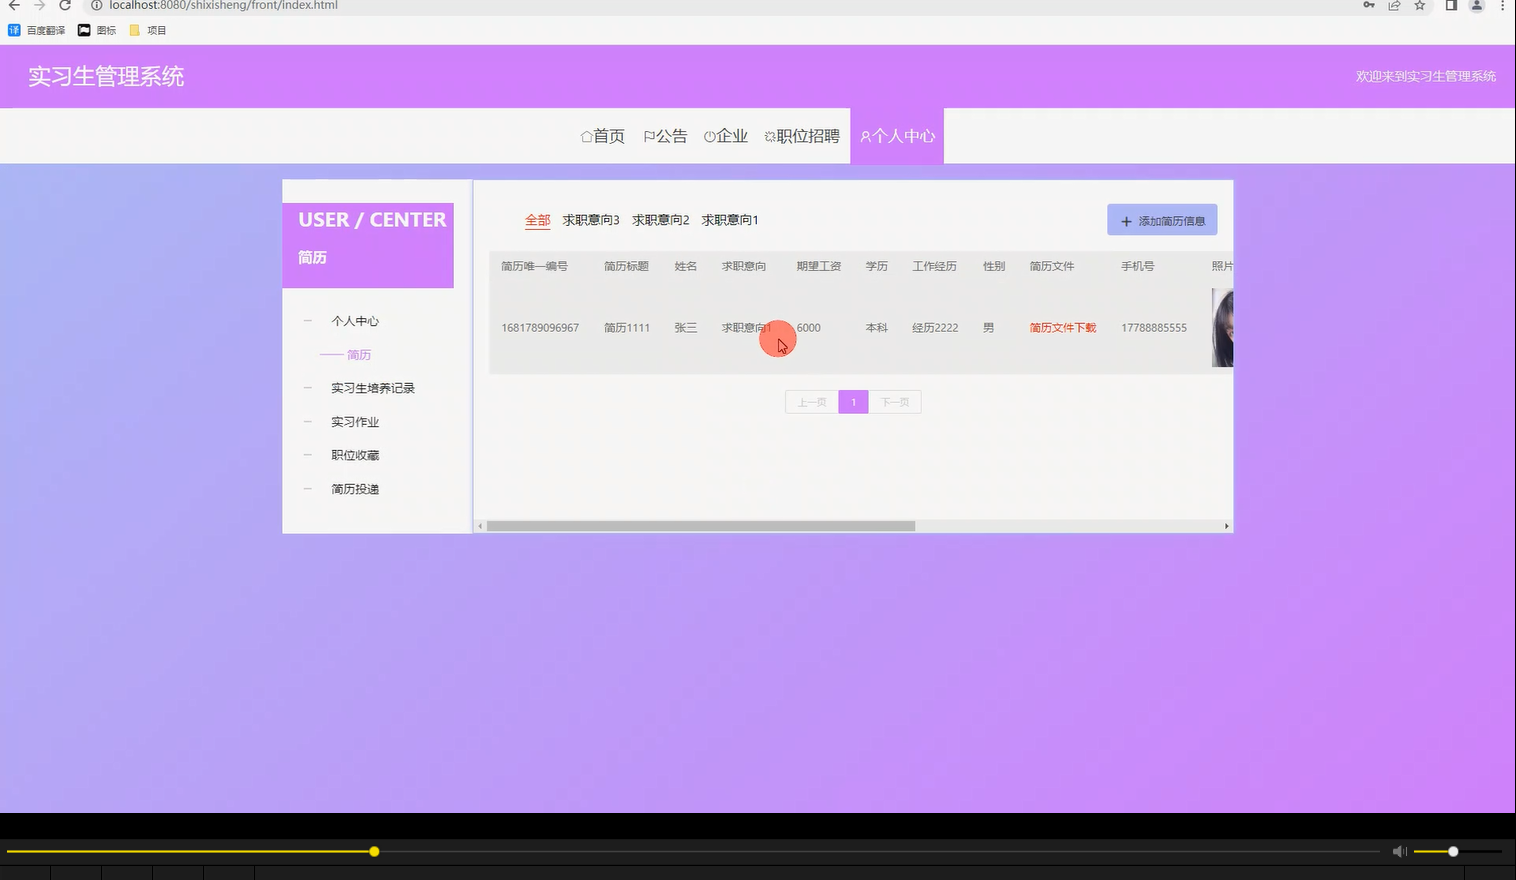
Task: Bookmark the page via the star icon
Action: click(1420, 6)
